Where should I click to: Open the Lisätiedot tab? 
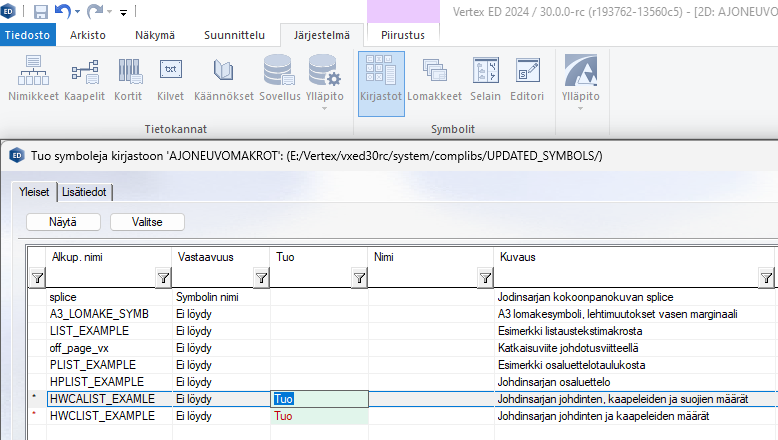click(x=85, y=191)
